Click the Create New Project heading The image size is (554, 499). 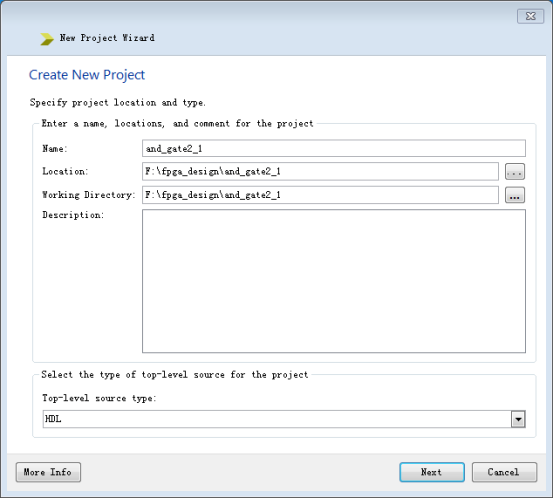(87, 75)
